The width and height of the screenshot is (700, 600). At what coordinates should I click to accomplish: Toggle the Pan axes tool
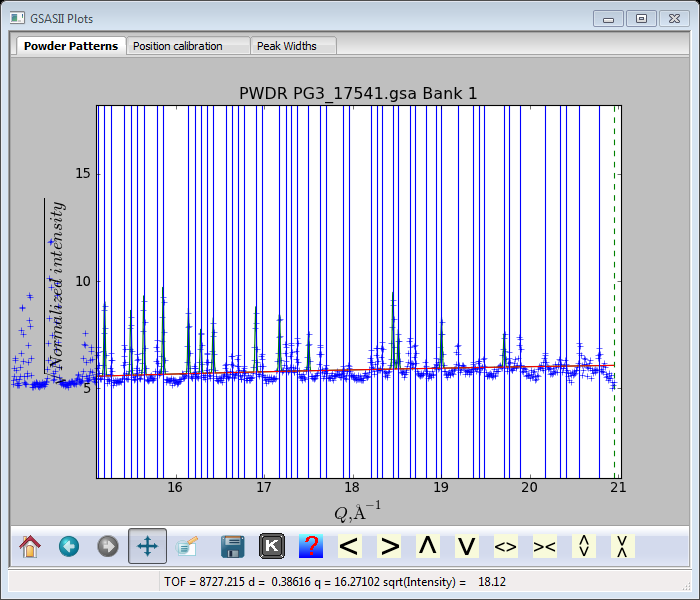pos(147,546)
